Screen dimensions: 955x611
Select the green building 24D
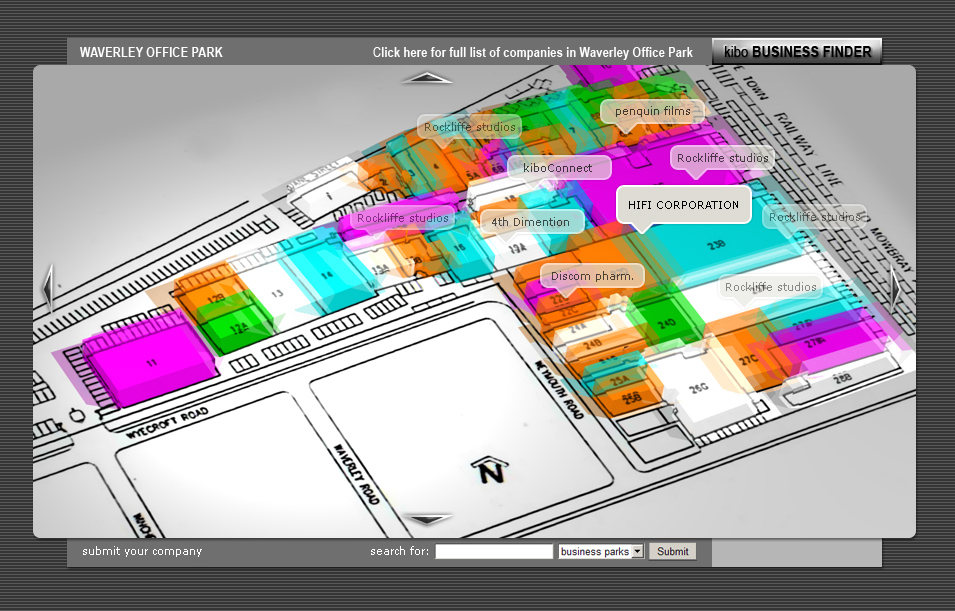point(665,323)
